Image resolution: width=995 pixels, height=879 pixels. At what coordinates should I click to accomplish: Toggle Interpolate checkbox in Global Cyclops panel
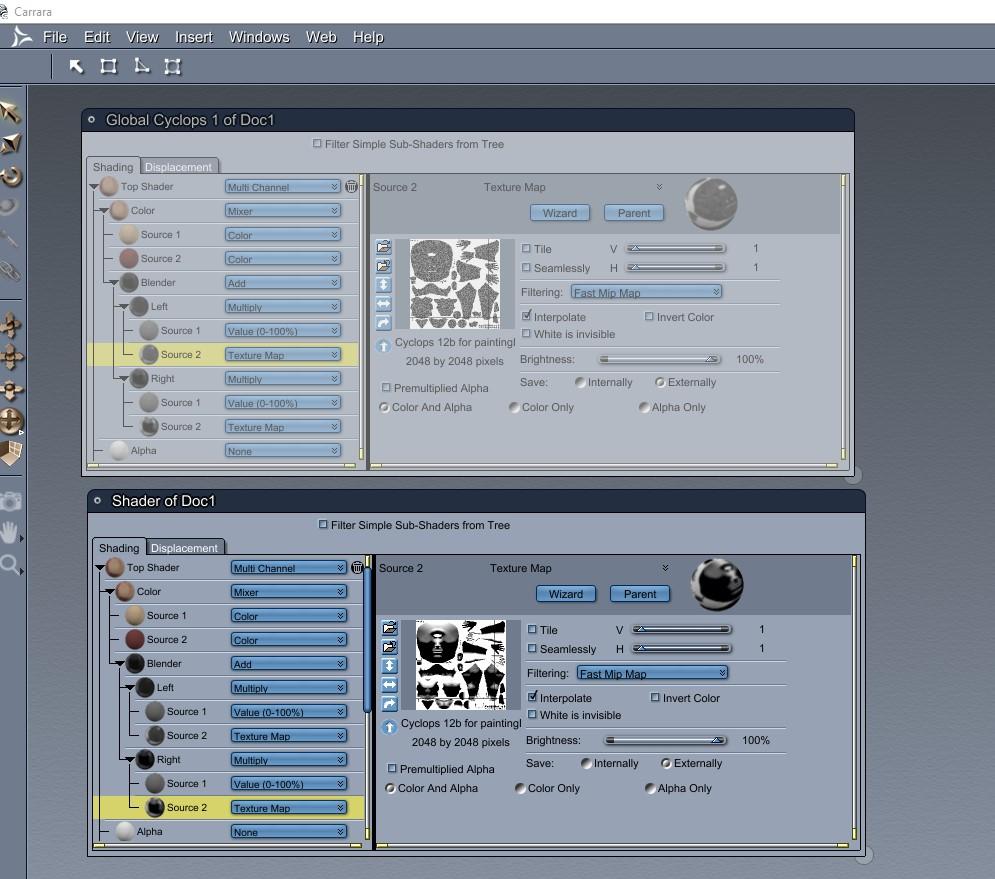click(526, 315)
